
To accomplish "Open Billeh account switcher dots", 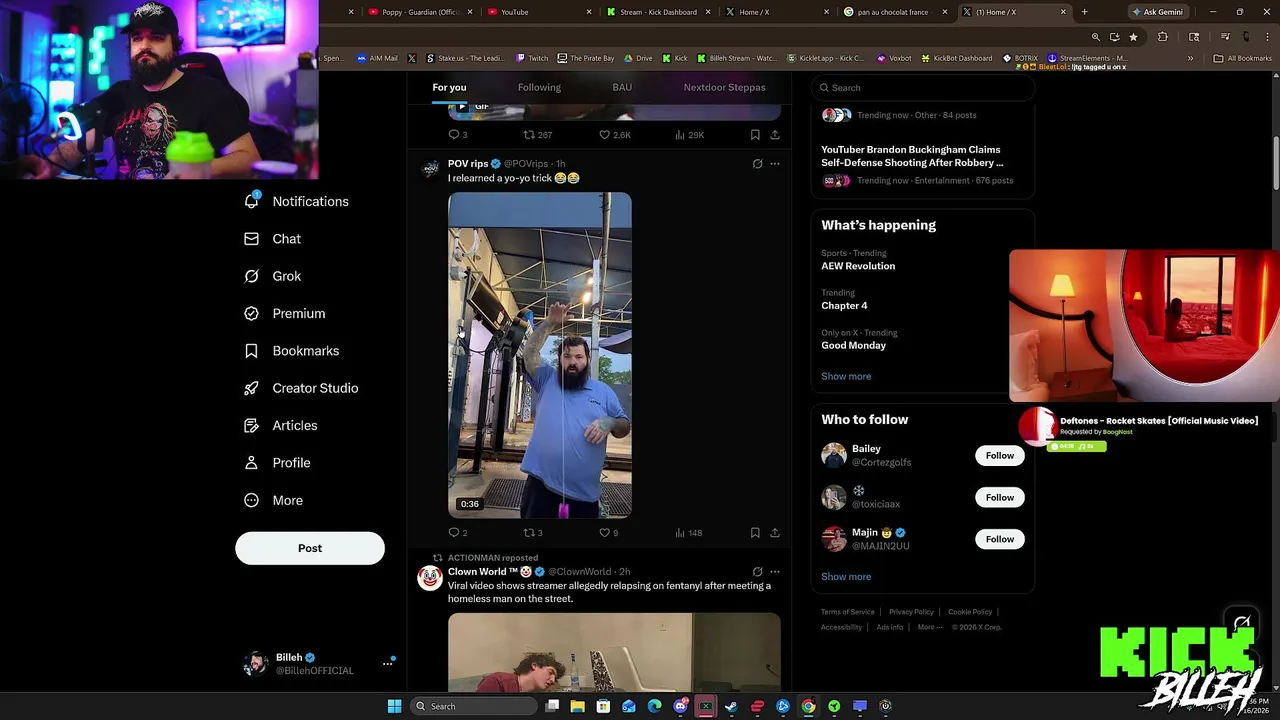I will coord(387,663).
